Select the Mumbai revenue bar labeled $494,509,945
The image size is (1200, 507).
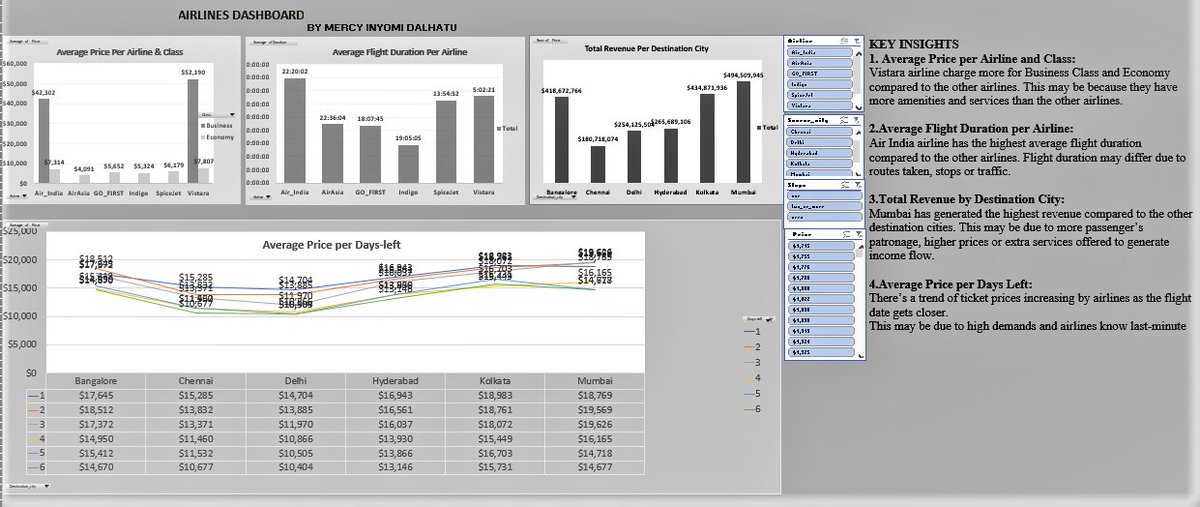[x=744, y=132]
